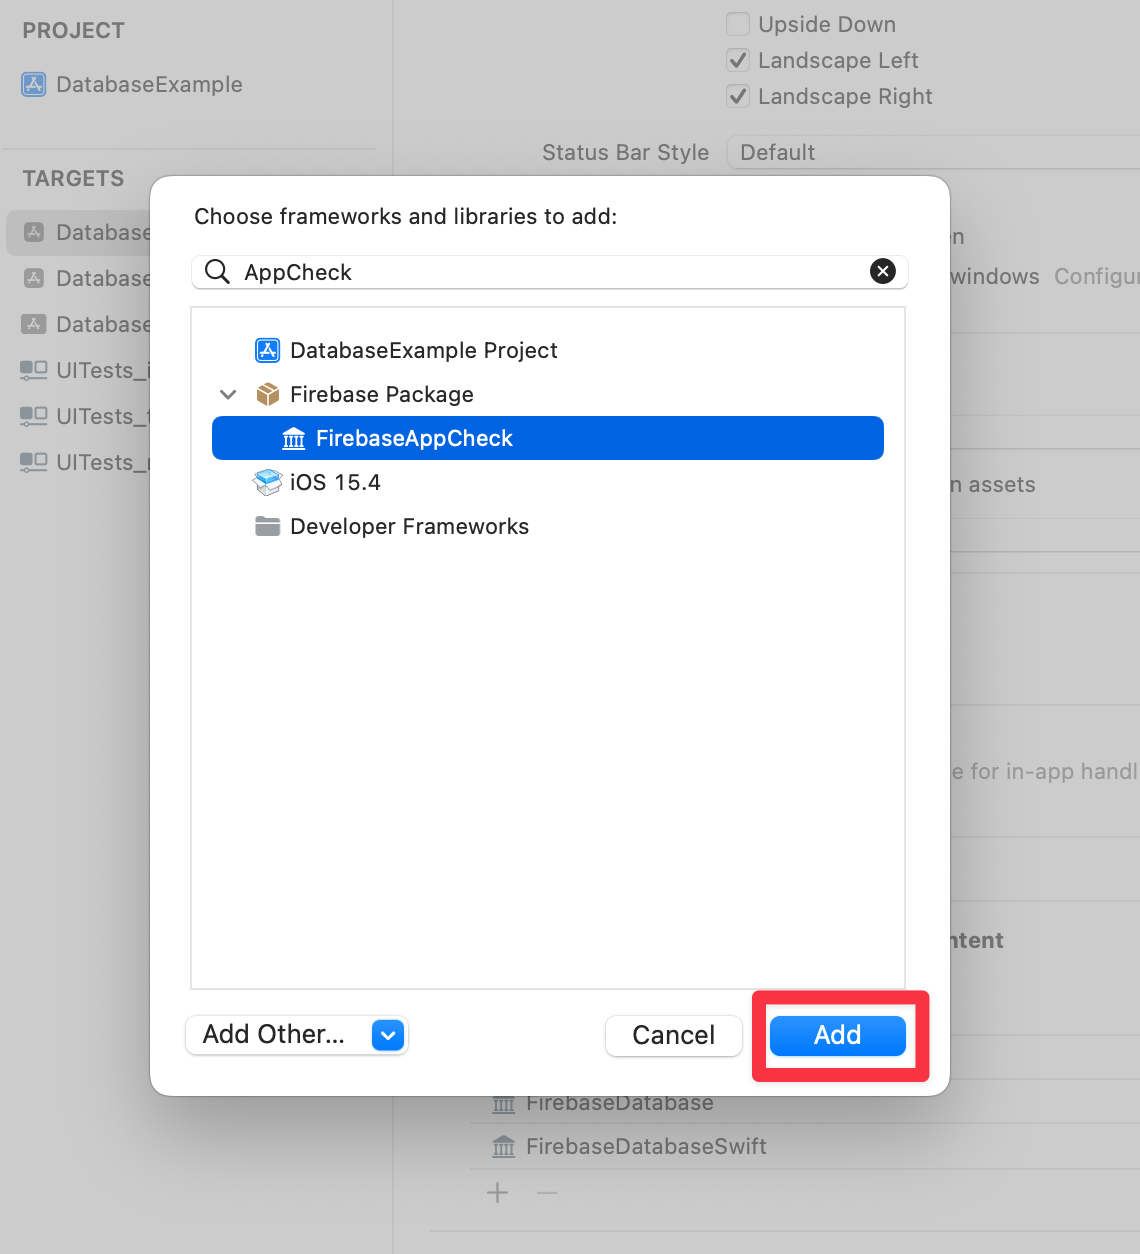
Task: Click the DatabaseExample Project Xcode icon in list
Action: (267, 350)
